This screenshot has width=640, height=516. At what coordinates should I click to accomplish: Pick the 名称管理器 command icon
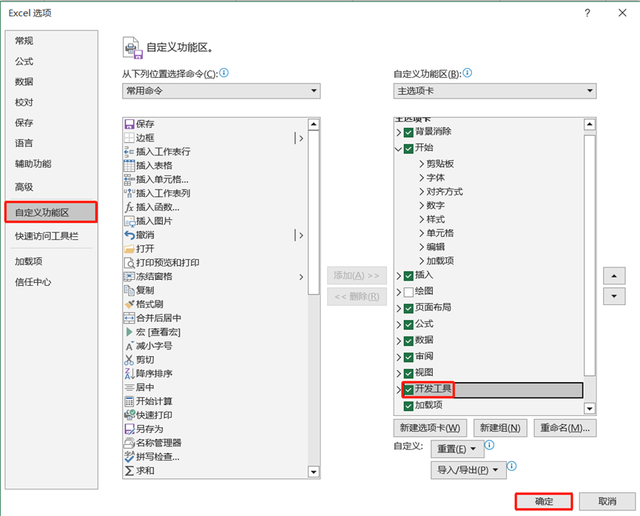click(x=129, y=443)
